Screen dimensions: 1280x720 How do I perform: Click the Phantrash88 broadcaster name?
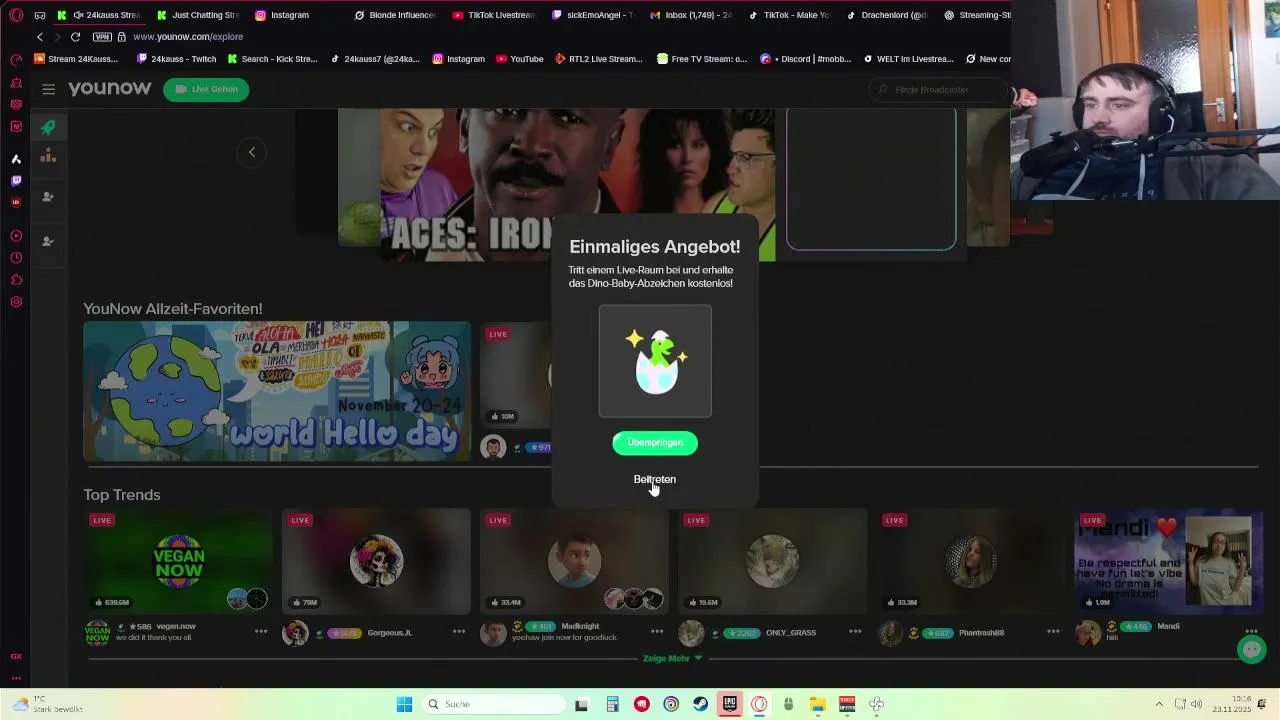pos(981,632)
